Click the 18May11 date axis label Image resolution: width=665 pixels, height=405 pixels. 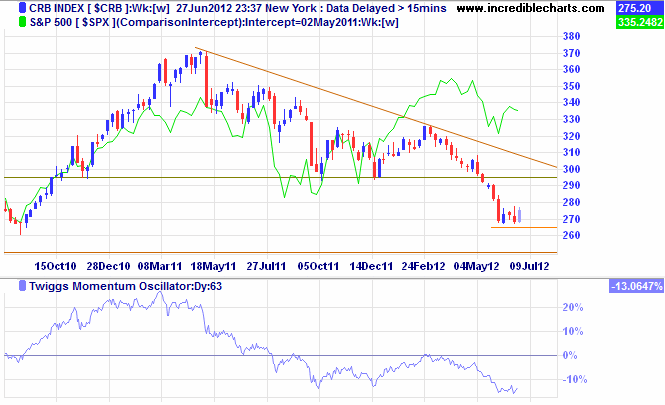point(213,266)
